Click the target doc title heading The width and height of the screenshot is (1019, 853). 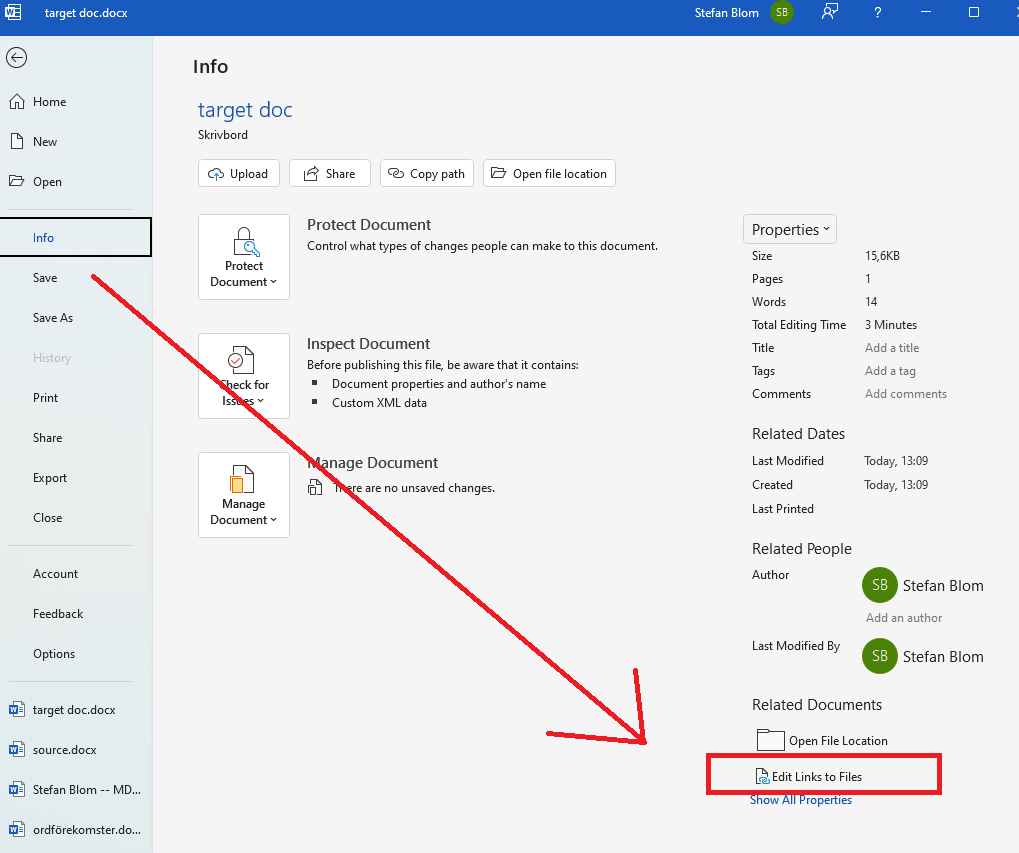point(245,110)
